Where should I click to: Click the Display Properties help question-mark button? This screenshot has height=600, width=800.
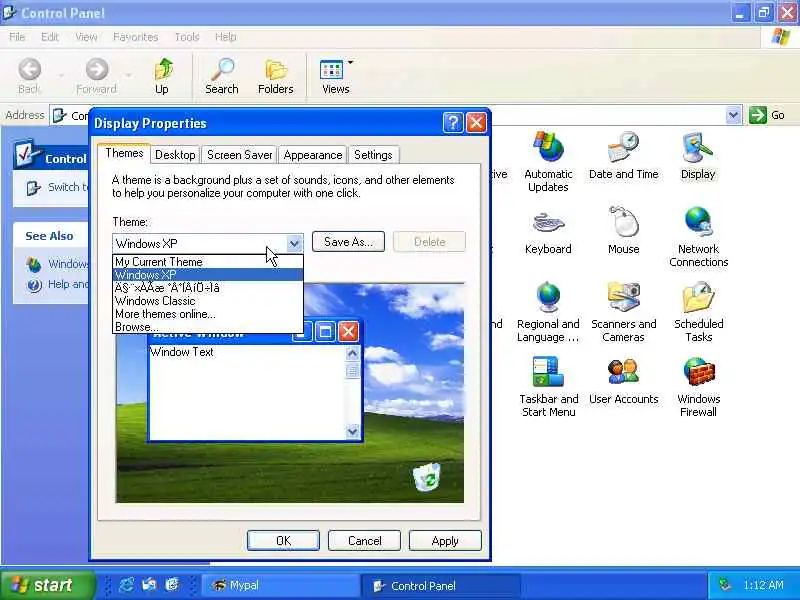click(453, 123)
